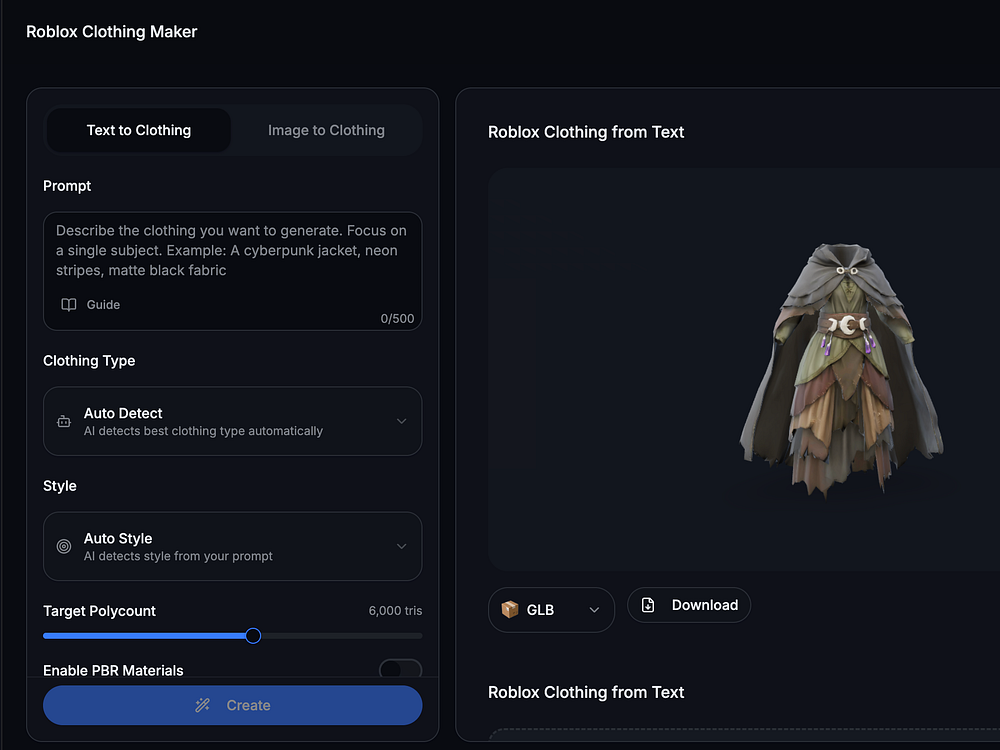Screen dimensions: 1000x750
Task: Click the package box icon beside GLB
Action: (510, 610)
